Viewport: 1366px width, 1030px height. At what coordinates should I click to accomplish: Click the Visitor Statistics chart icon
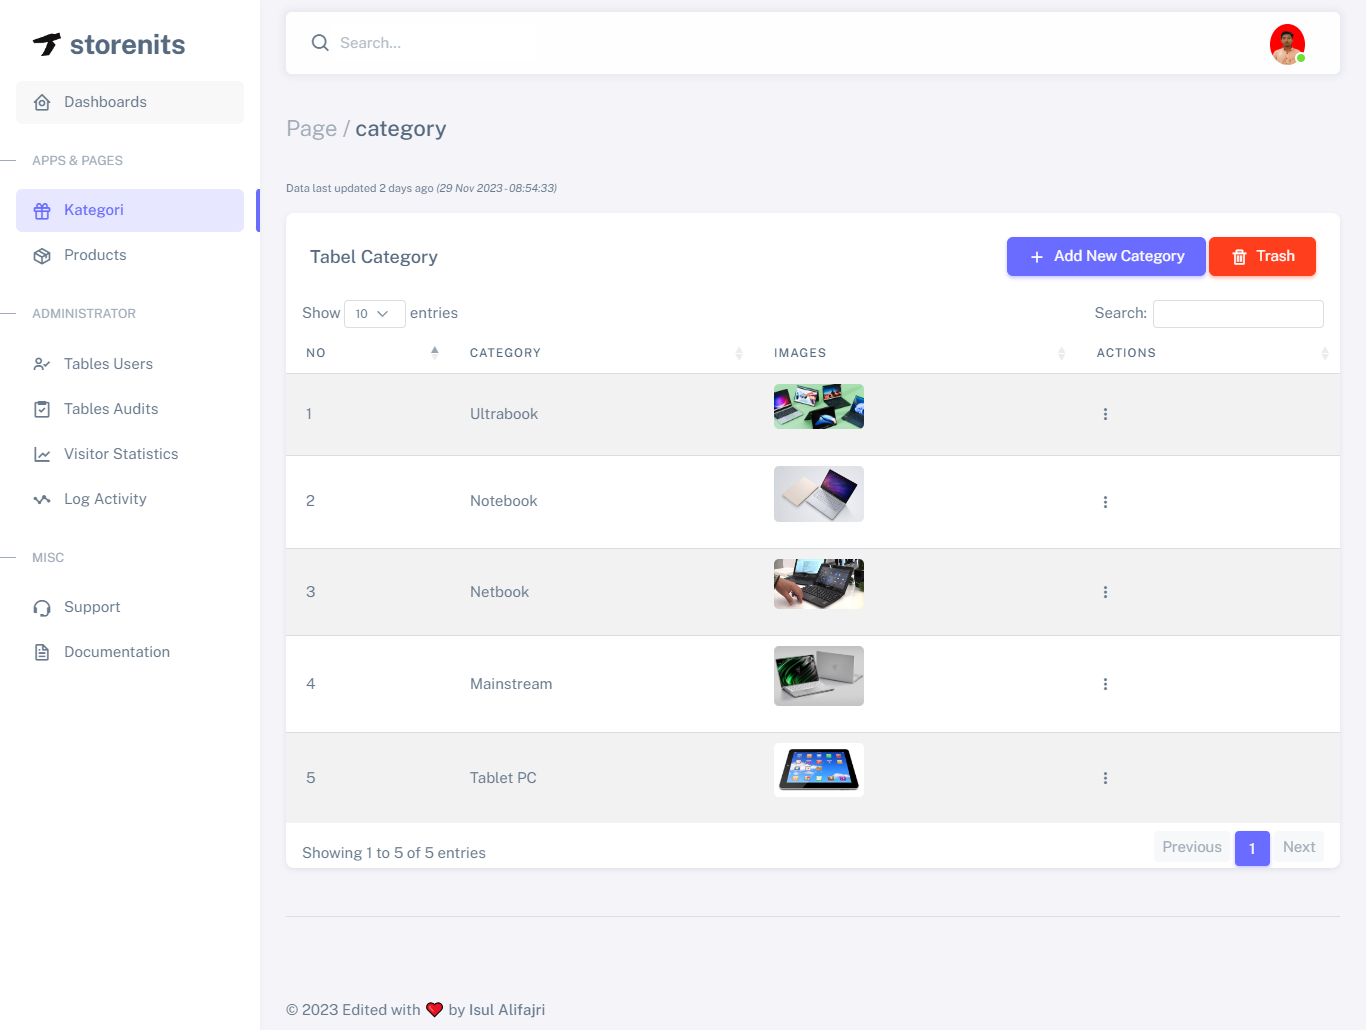coord(42,454)
